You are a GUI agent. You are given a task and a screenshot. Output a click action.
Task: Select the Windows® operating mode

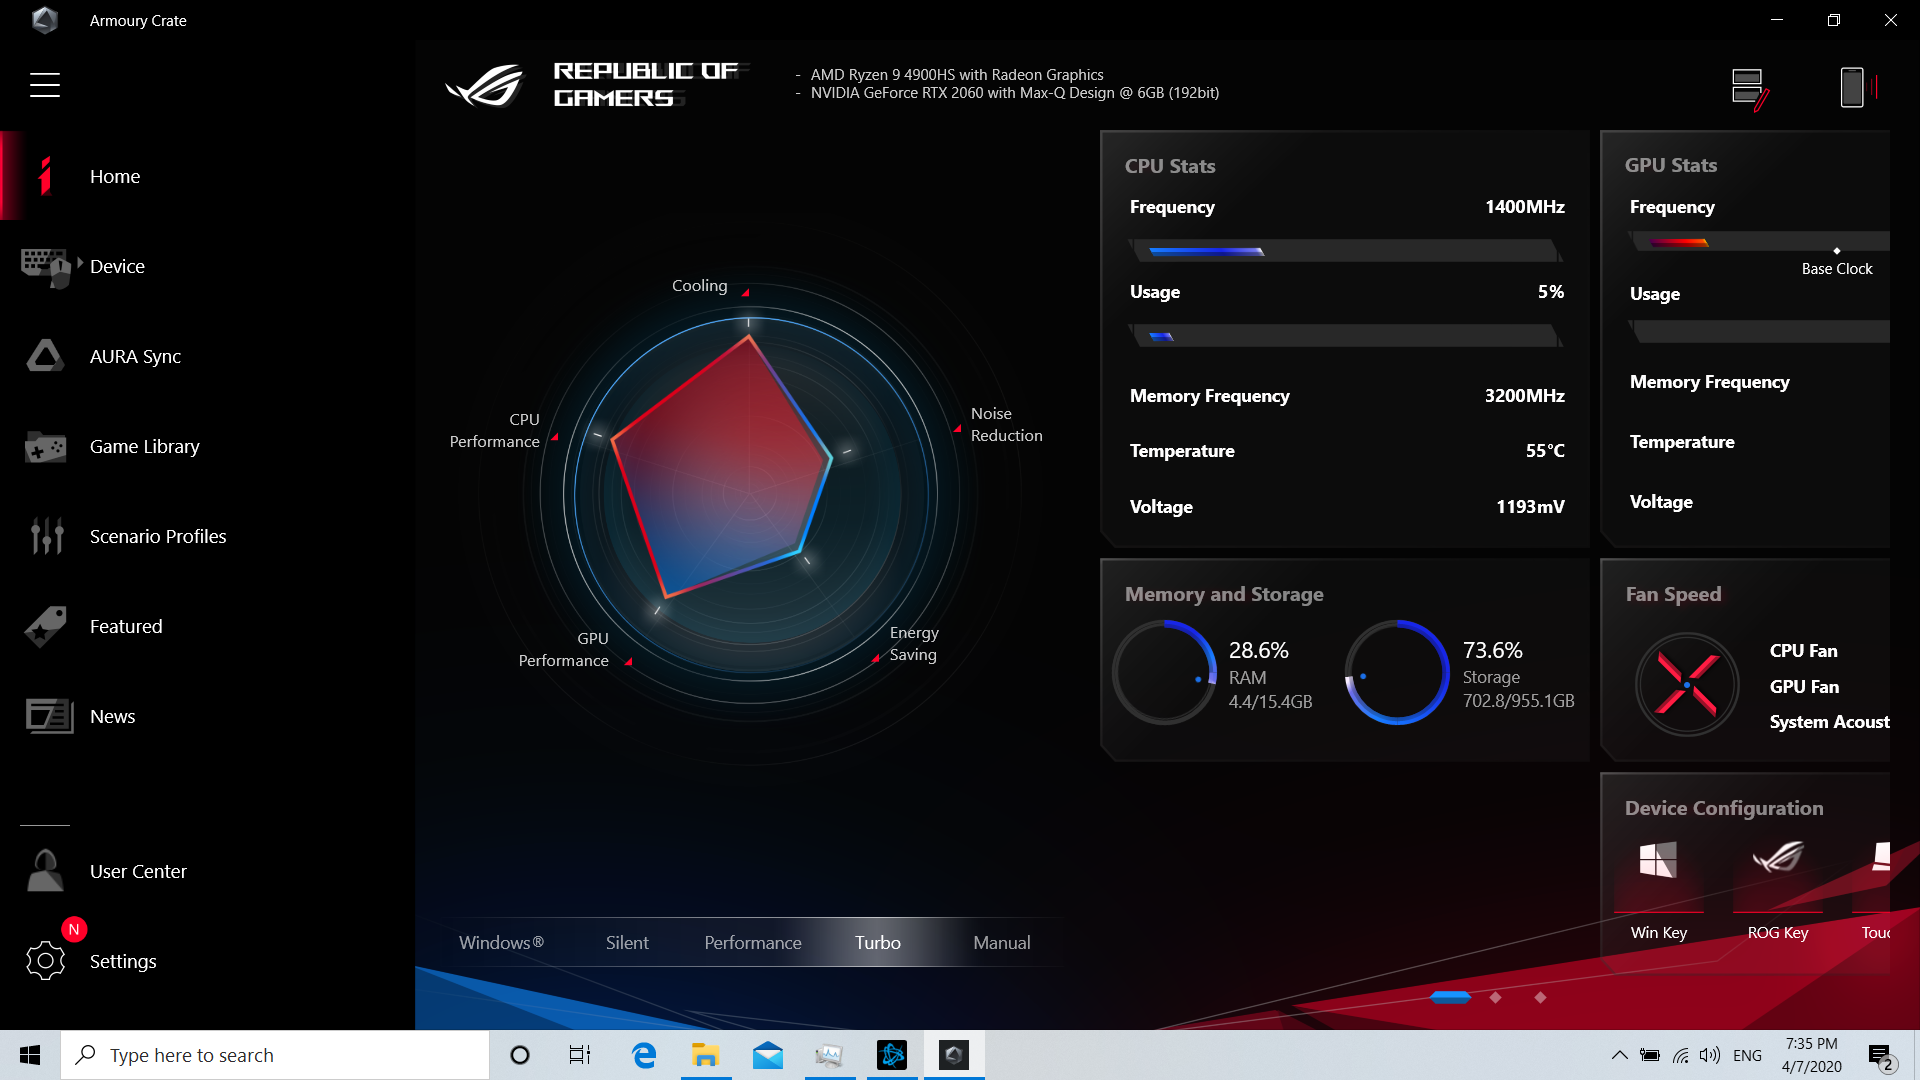point(501,943)
